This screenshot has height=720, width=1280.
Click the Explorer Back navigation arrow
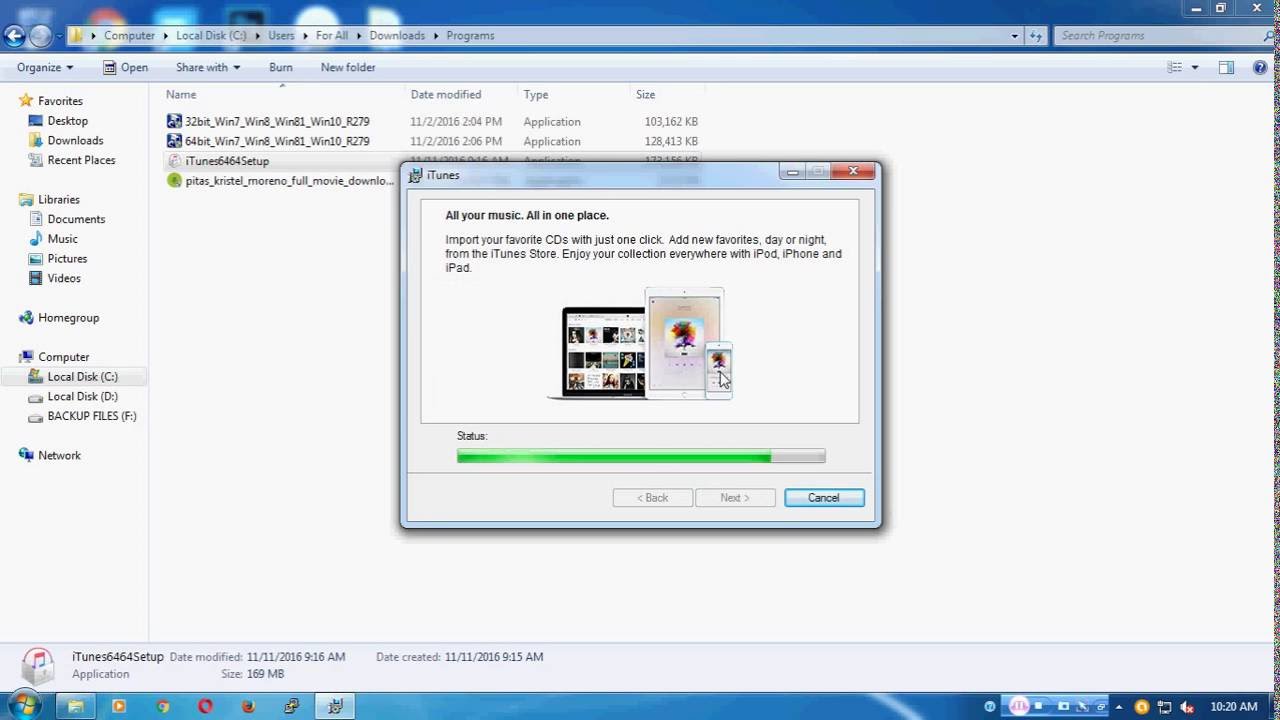[x=13, y=36]
